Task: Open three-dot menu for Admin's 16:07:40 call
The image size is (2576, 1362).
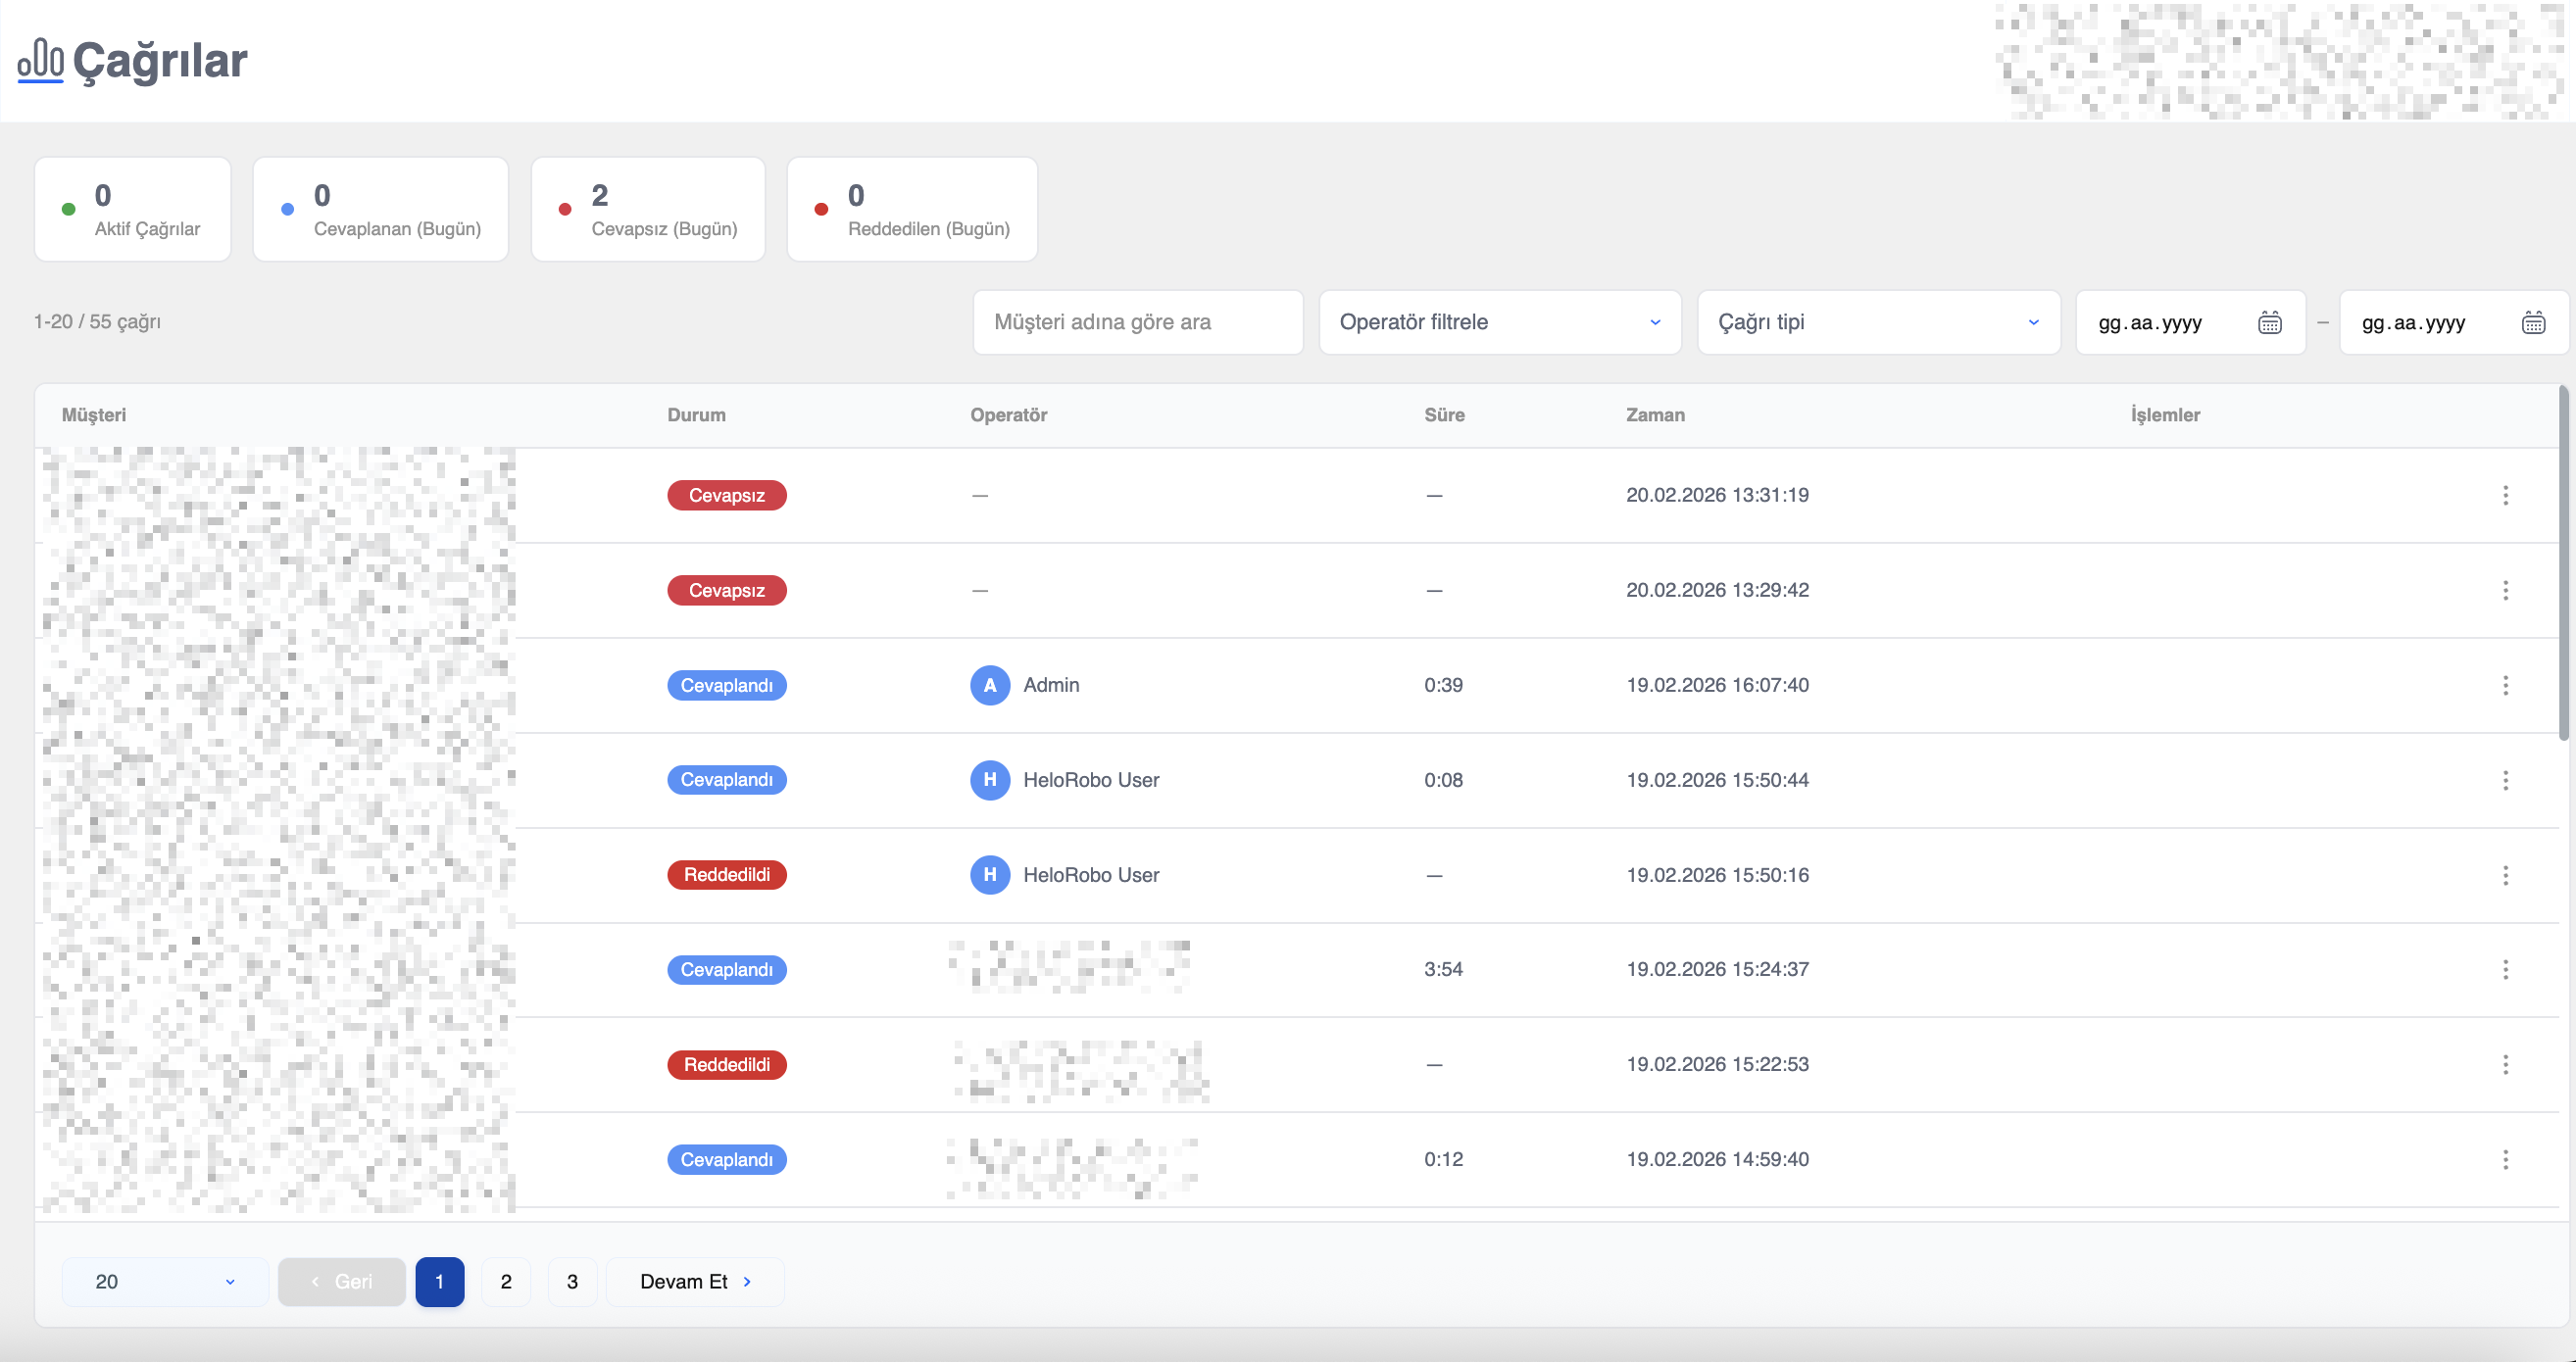Action: (x=2505, y=685)
